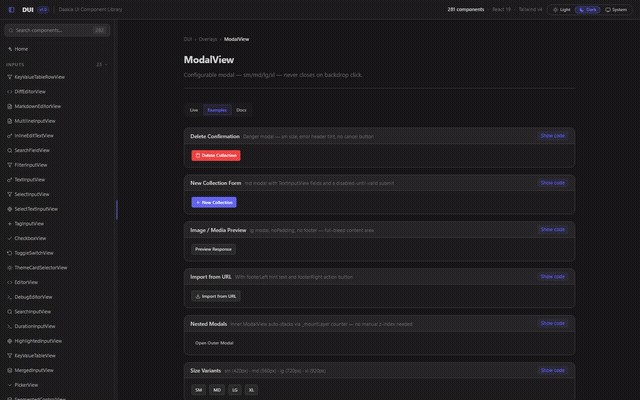640x400 pixels.
Task: Click the ModalView page heading
Action: point(209,60)
